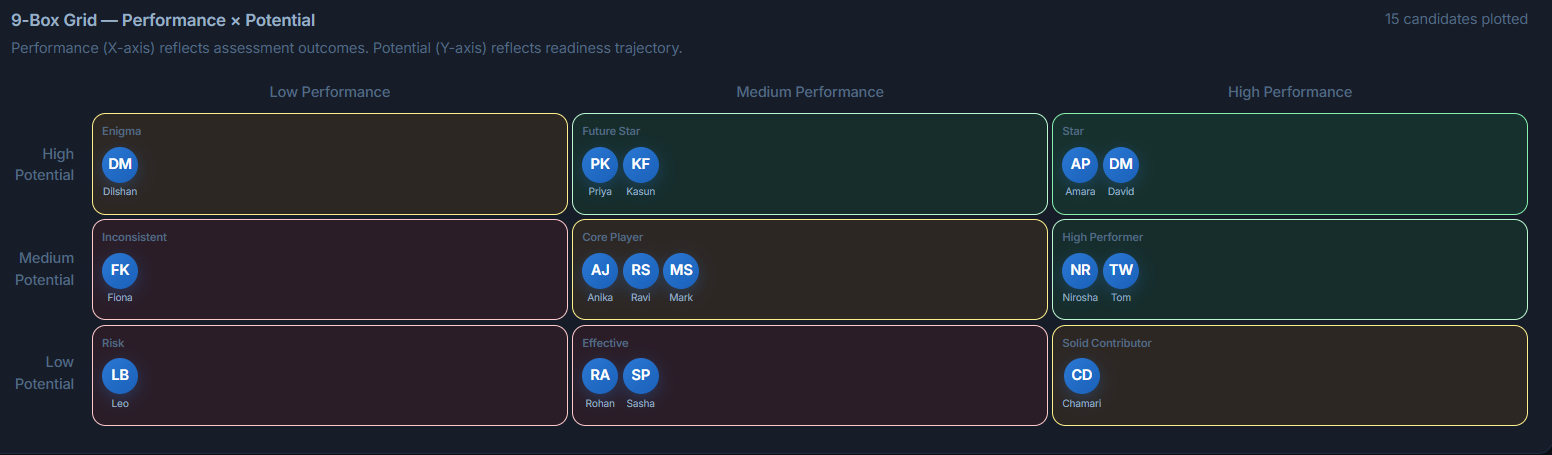
Task: Click Nirosha's NR avatar
Action: point(1080,271)
